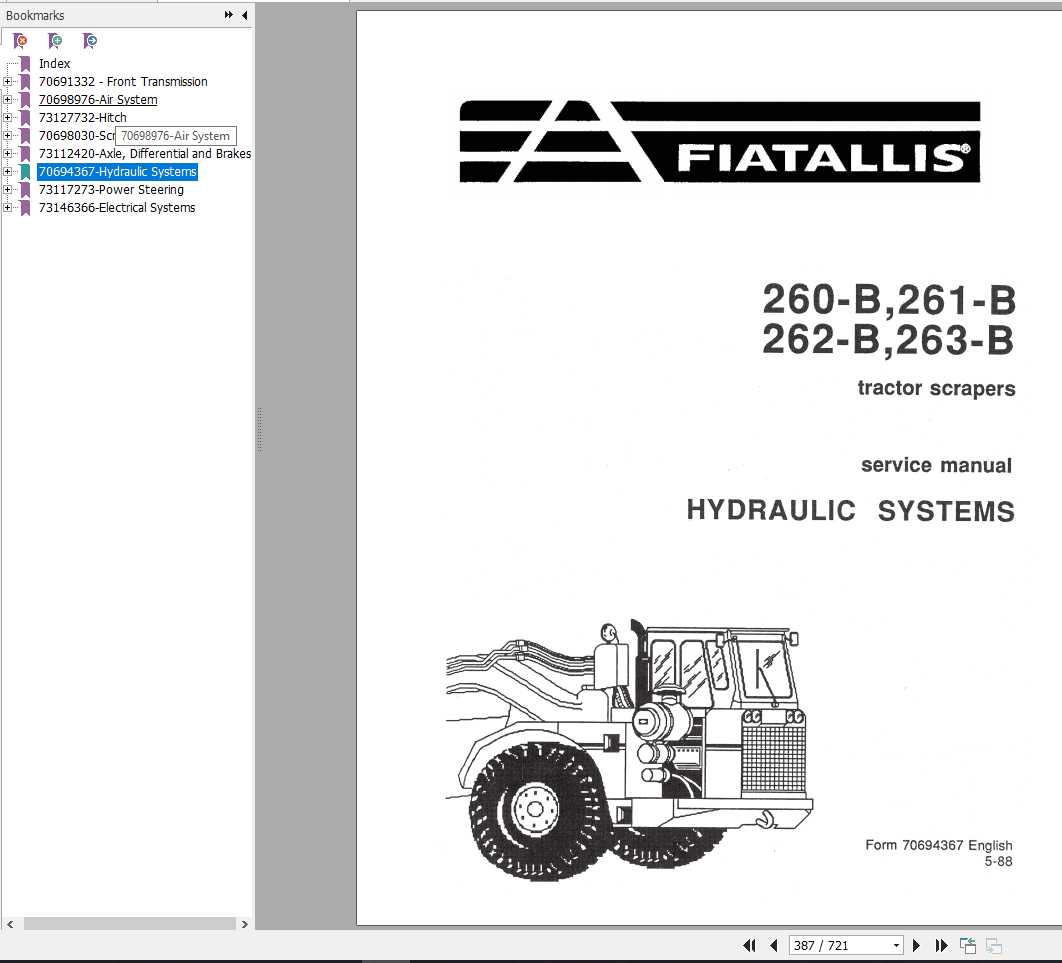Open the underlined 70698976-Air System bookmark
This screenshot has height=963, width=1062.
98,100
